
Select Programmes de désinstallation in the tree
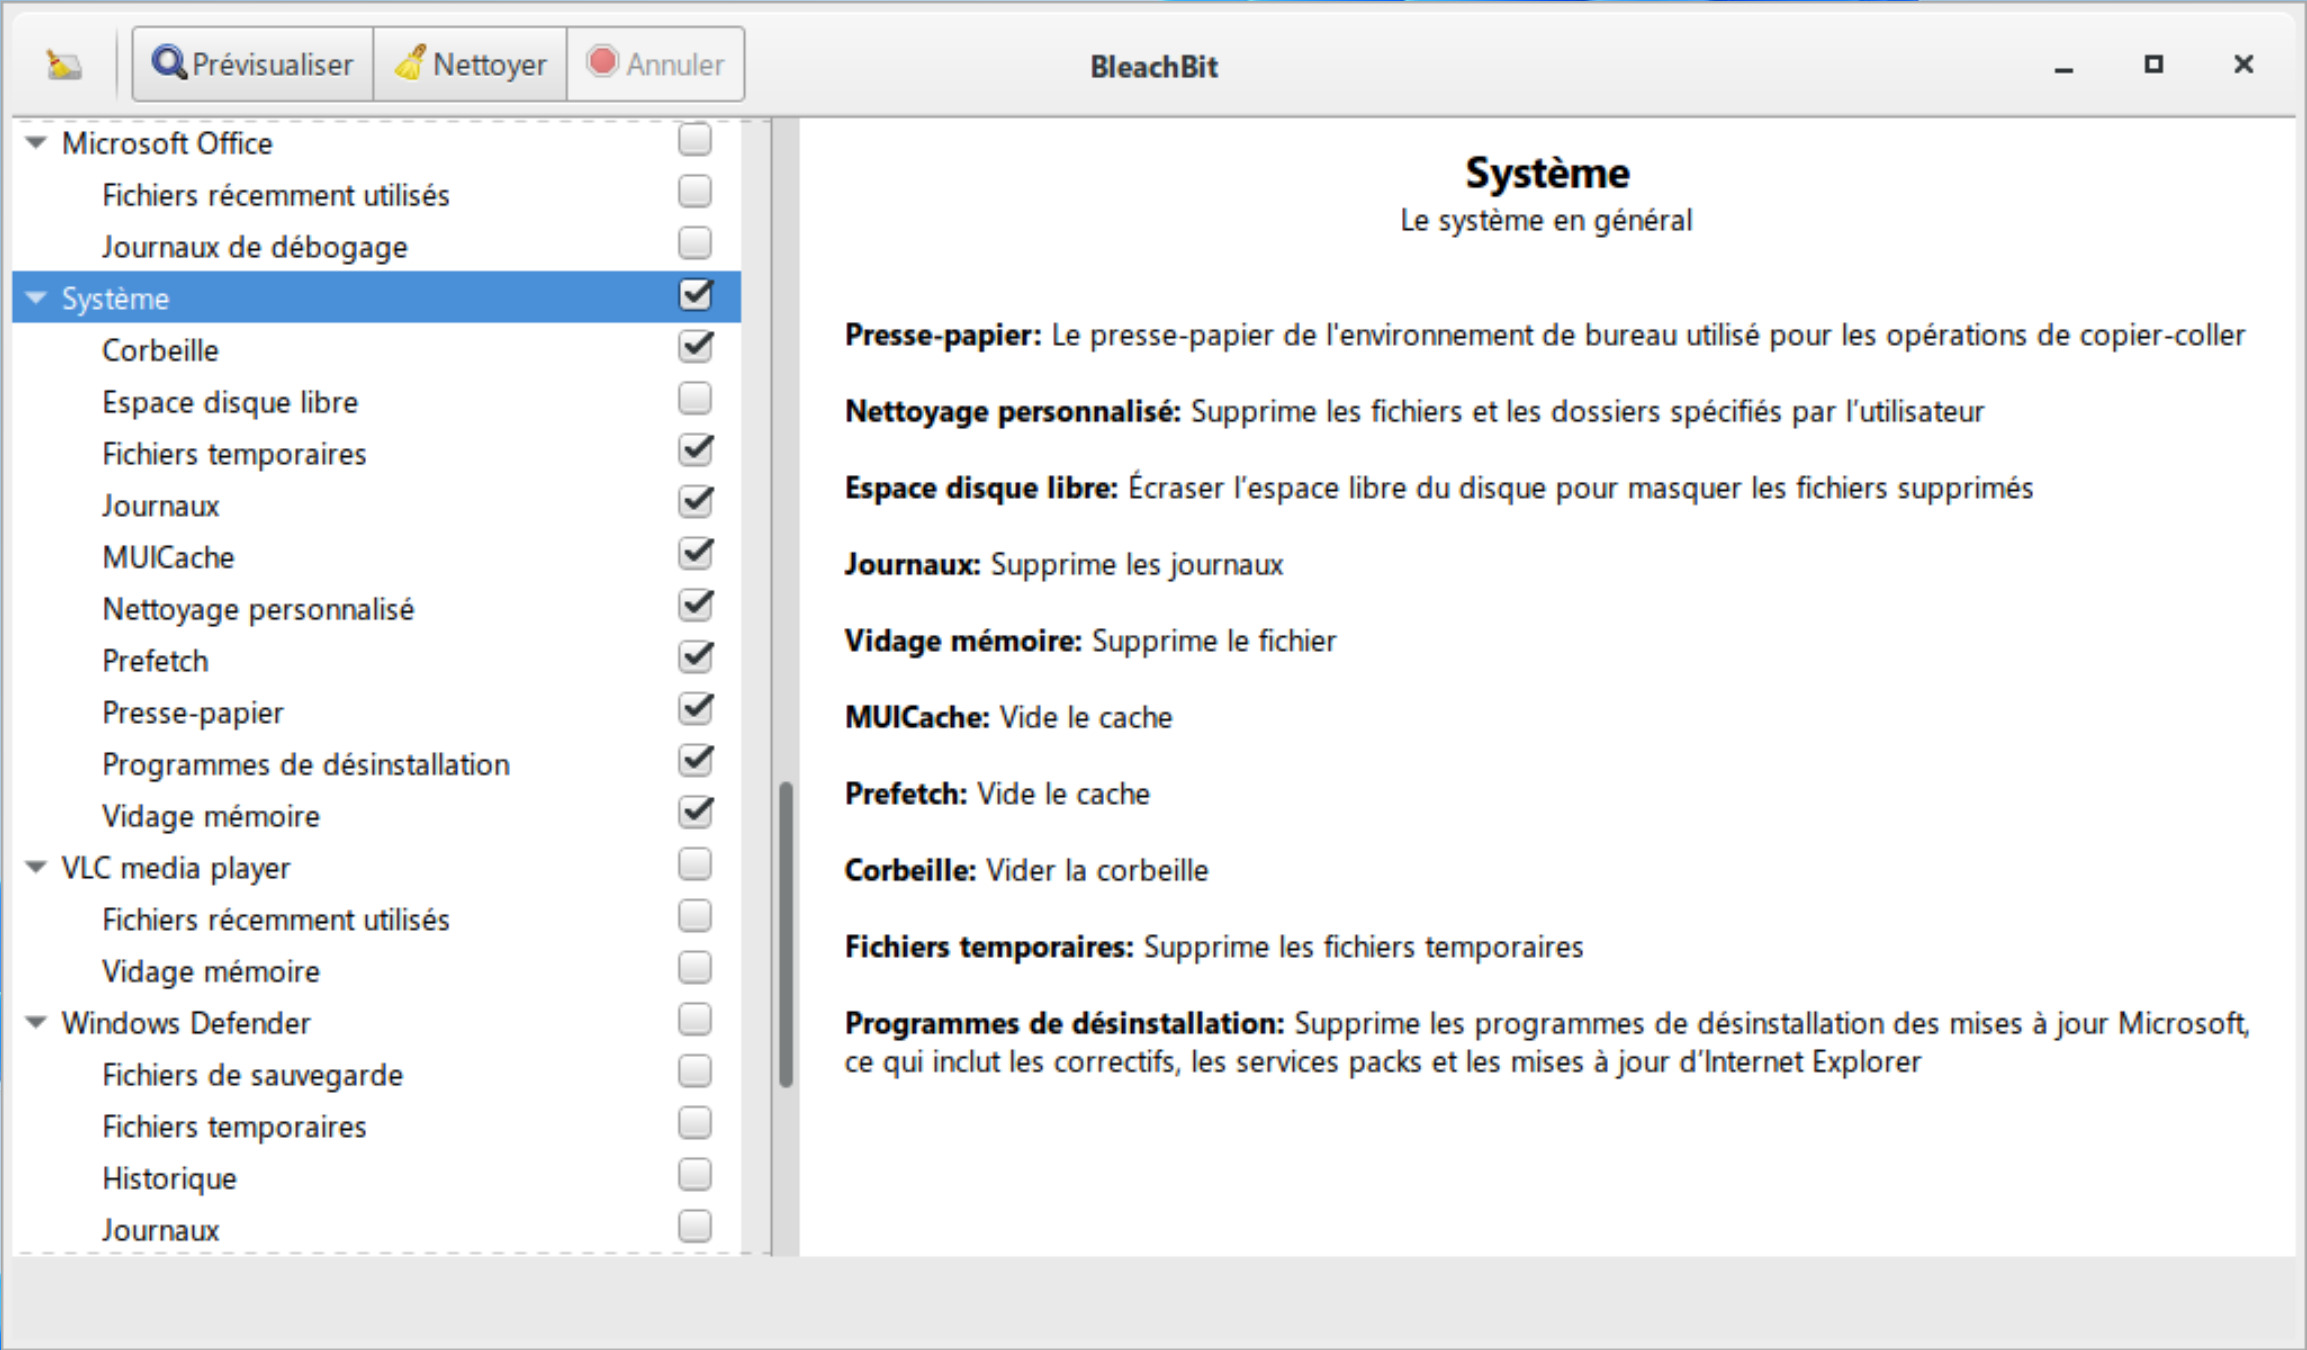coord(306,764)
